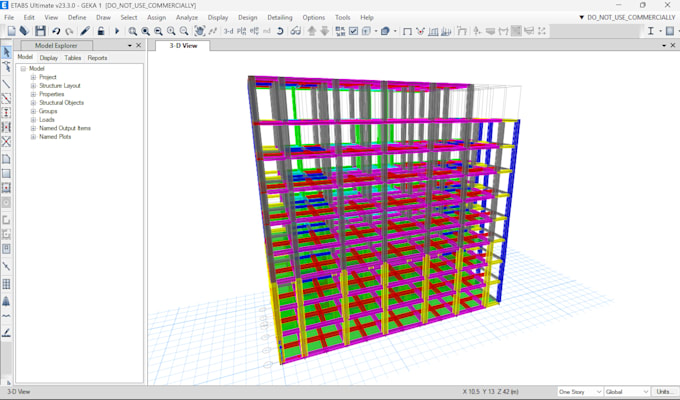The image size is (680, 400).
Task: Expand the Structural Objects node
Action: pos(33,102)
